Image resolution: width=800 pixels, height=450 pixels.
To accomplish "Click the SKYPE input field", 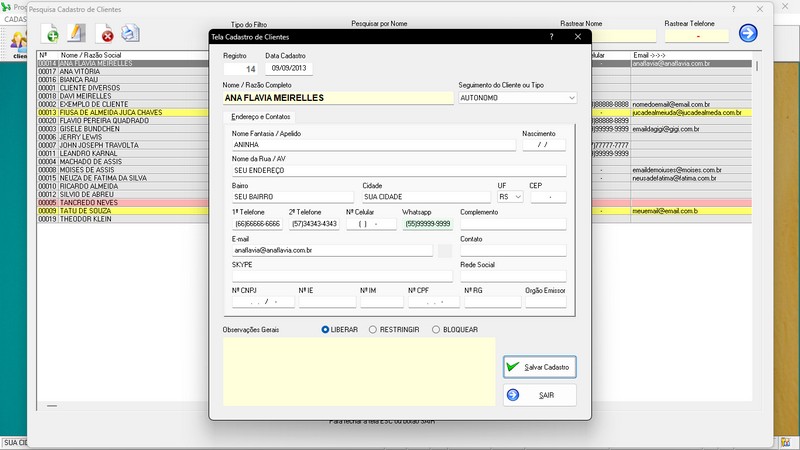I will click(x=342, y=276).
